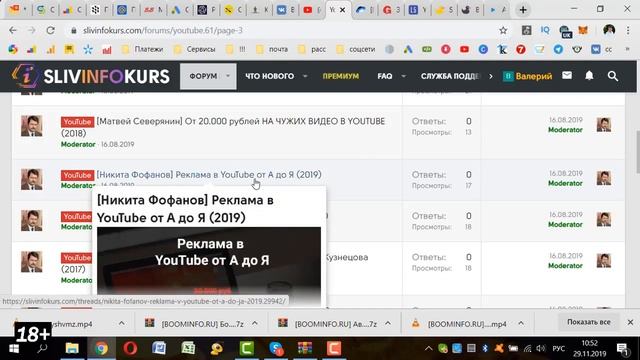Image resolution: width=640 pixels, height=360 pixels.
Task: Open options for the [BOOMINFO.RU] Бо....7z download
Action: click(x=255, y=323)
